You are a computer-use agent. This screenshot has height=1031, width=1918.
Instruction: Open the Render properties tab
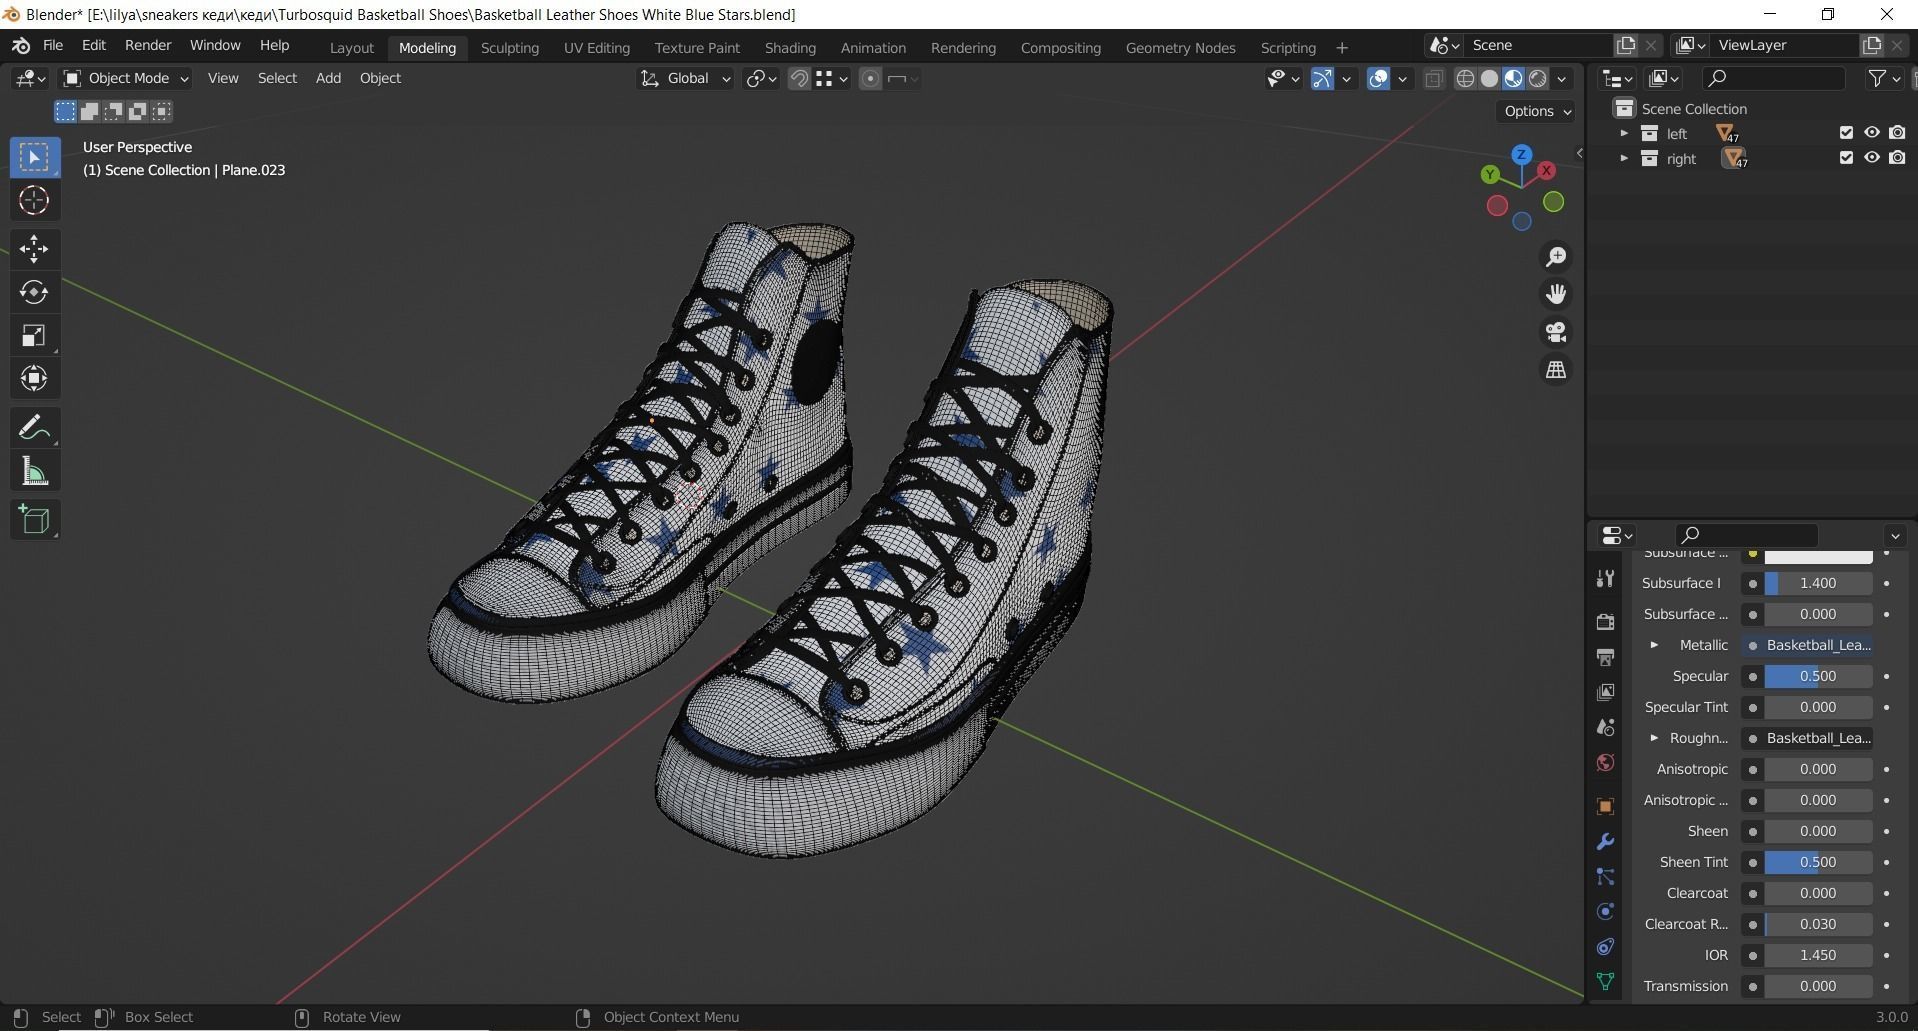(1606, 622)
